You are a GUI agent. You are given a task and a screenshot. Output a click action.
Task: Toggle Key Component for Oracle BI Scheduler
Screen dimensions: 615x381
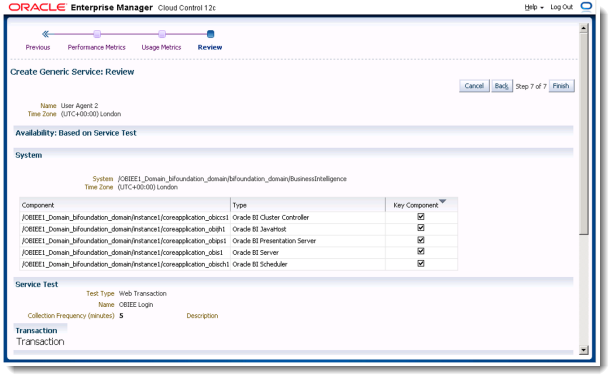(421, 264)
